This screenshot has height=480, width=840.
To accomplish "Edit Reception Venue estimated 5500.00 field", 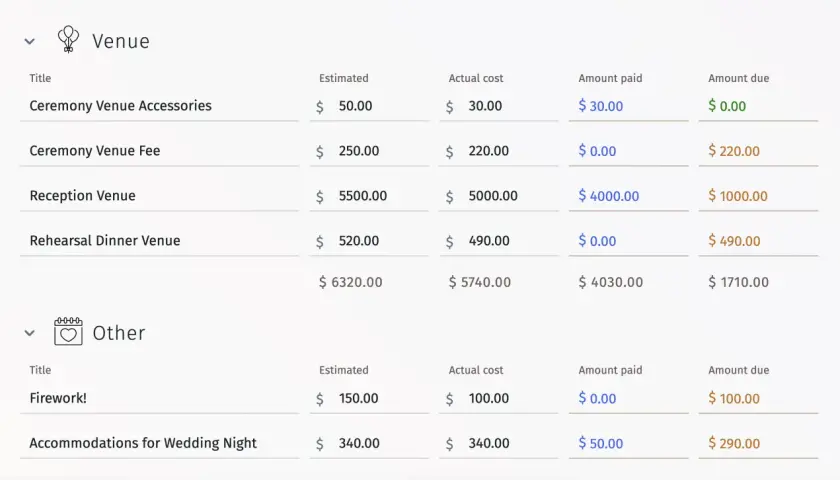I will click(x=370, y=196).
